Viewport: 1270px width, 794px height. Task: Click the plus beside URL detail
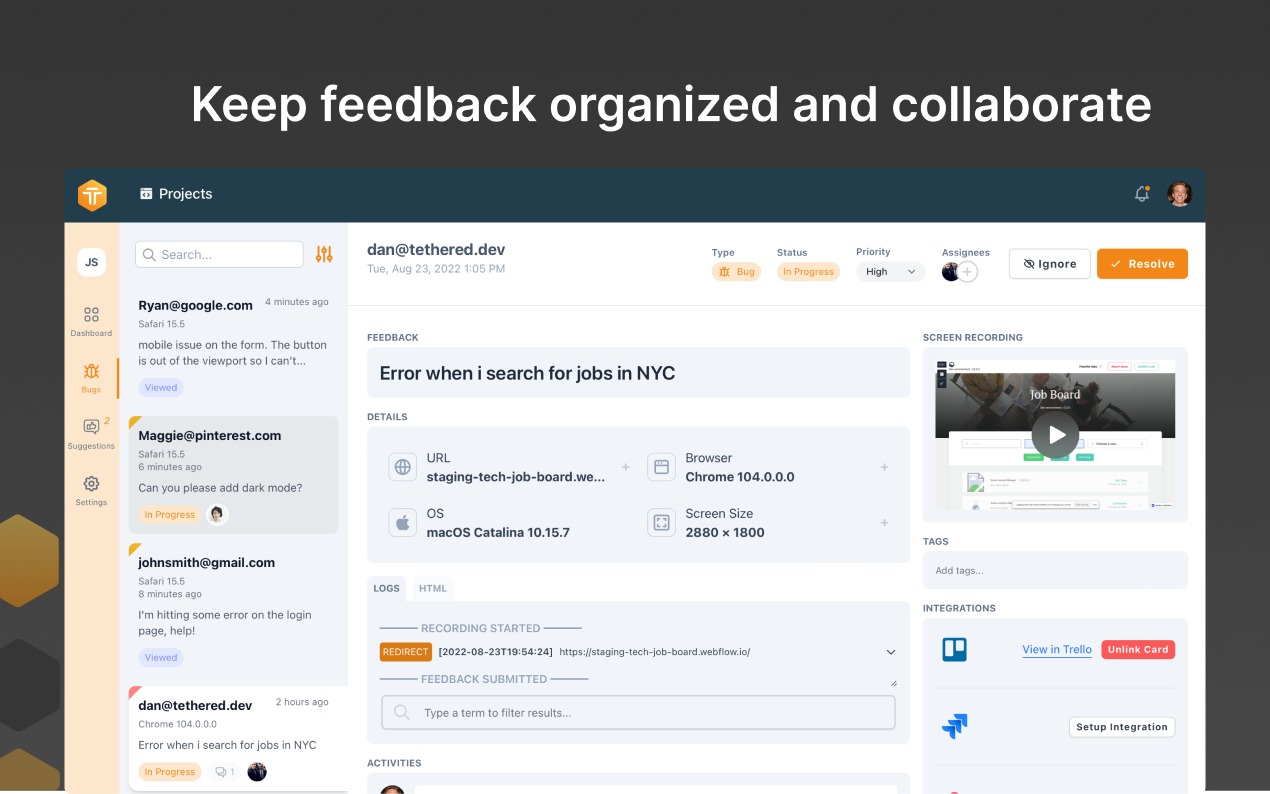pos(626,467)
